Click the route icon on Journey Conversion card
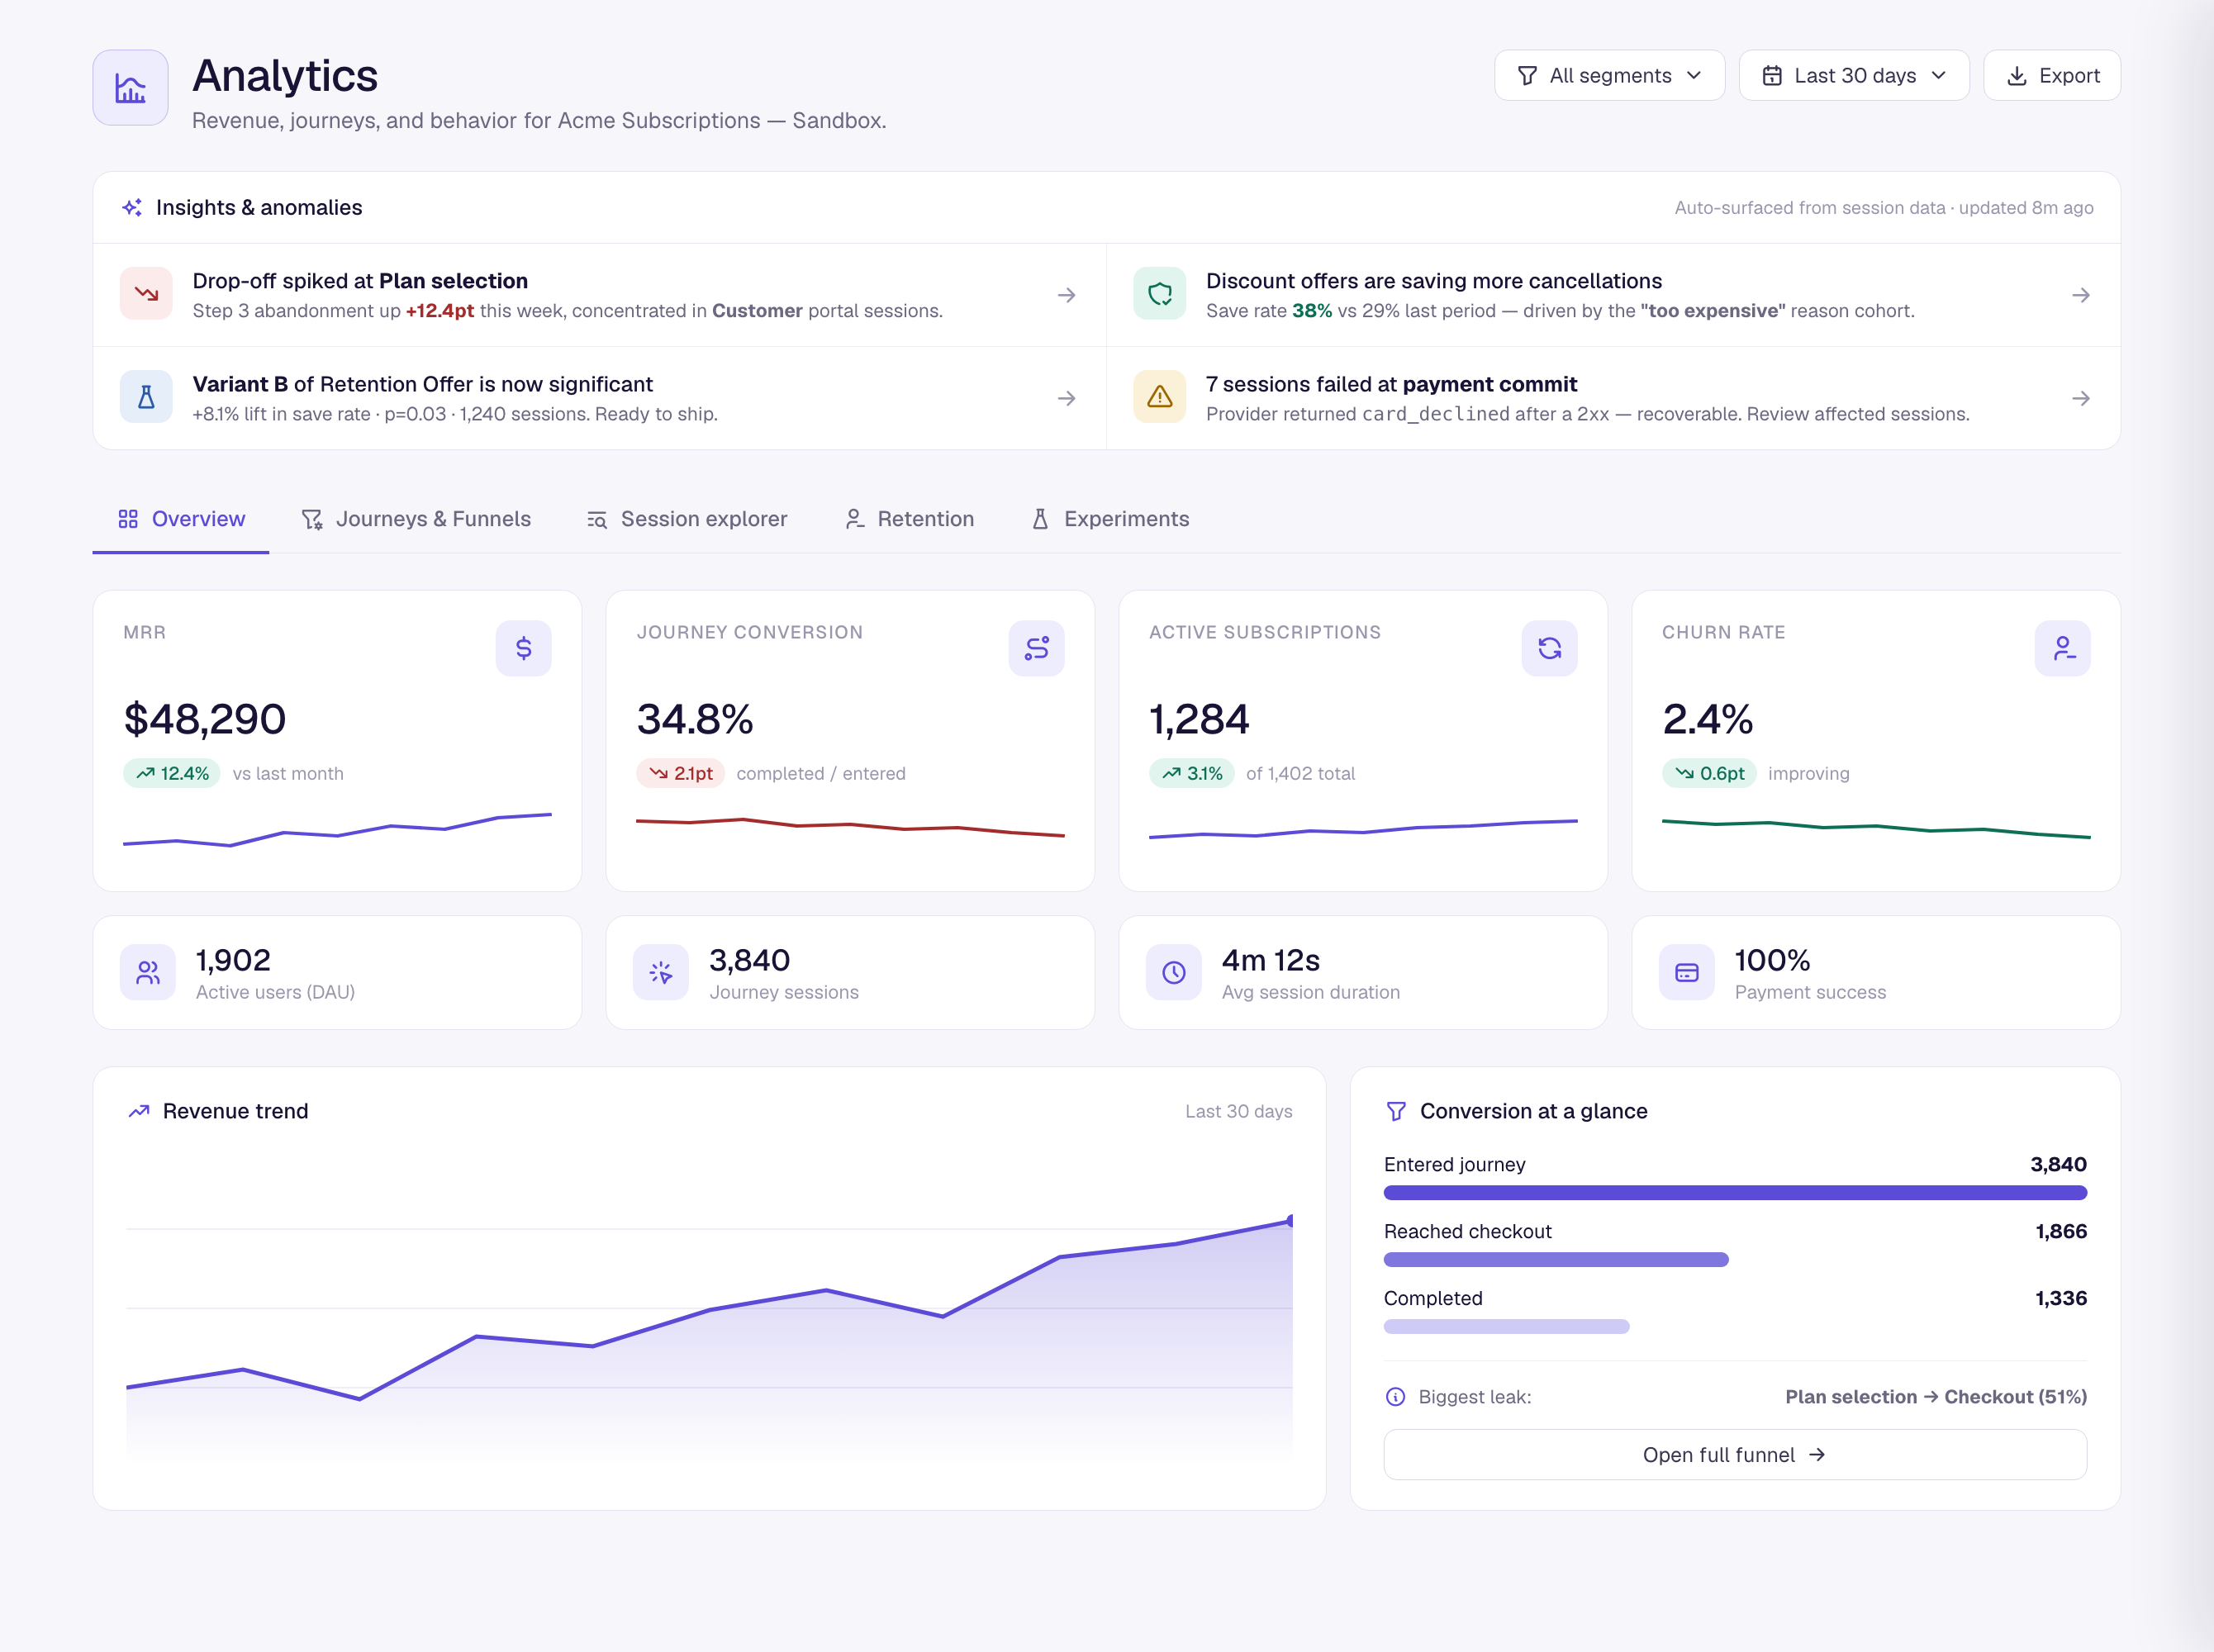This screenshot has height=1652, width=2214. pos(1037,648)
